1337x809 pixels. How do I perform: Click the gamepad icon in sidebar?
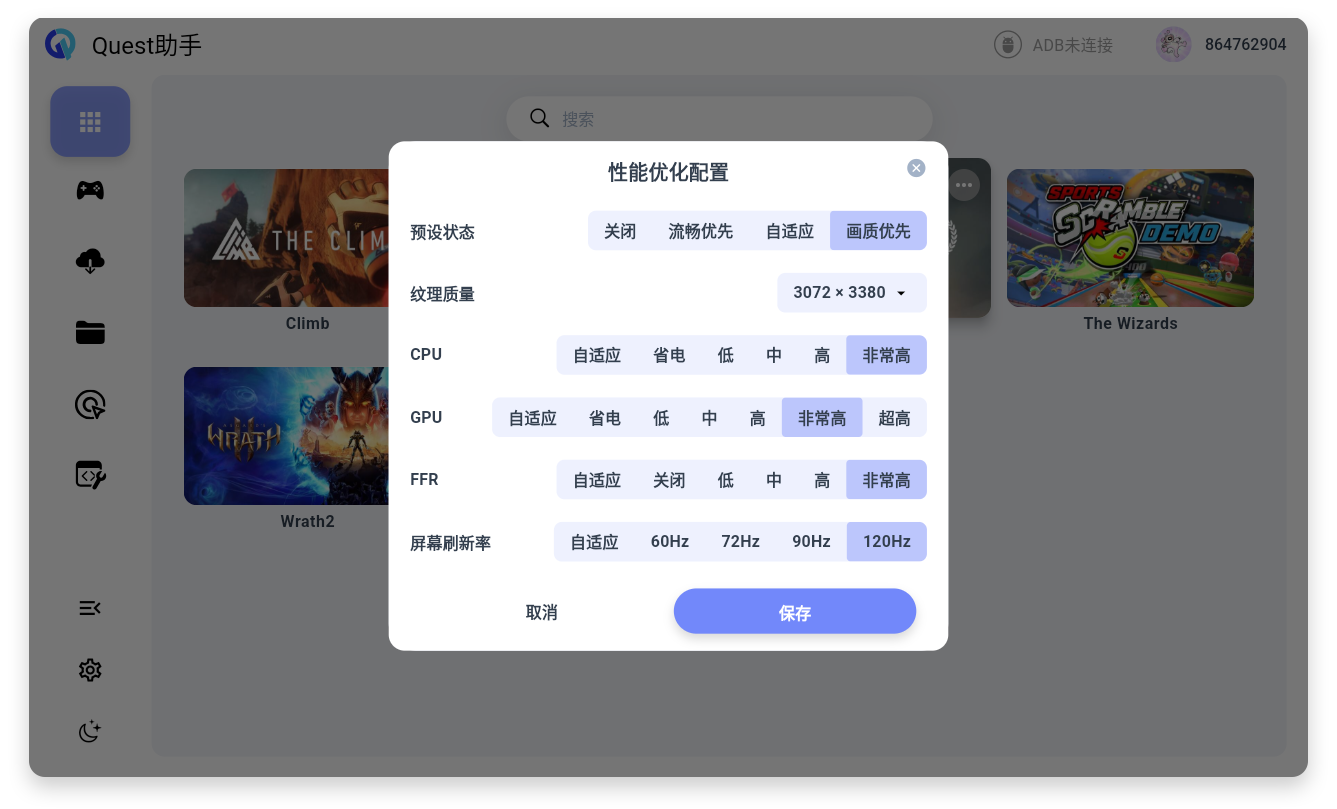coord(90,190)
